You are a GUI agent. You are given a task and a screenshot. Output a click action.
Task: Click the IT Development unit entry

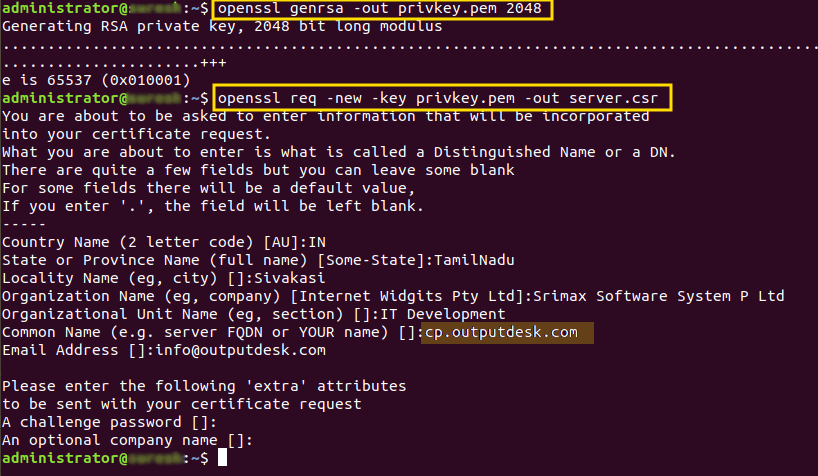[x=442, y=314]
